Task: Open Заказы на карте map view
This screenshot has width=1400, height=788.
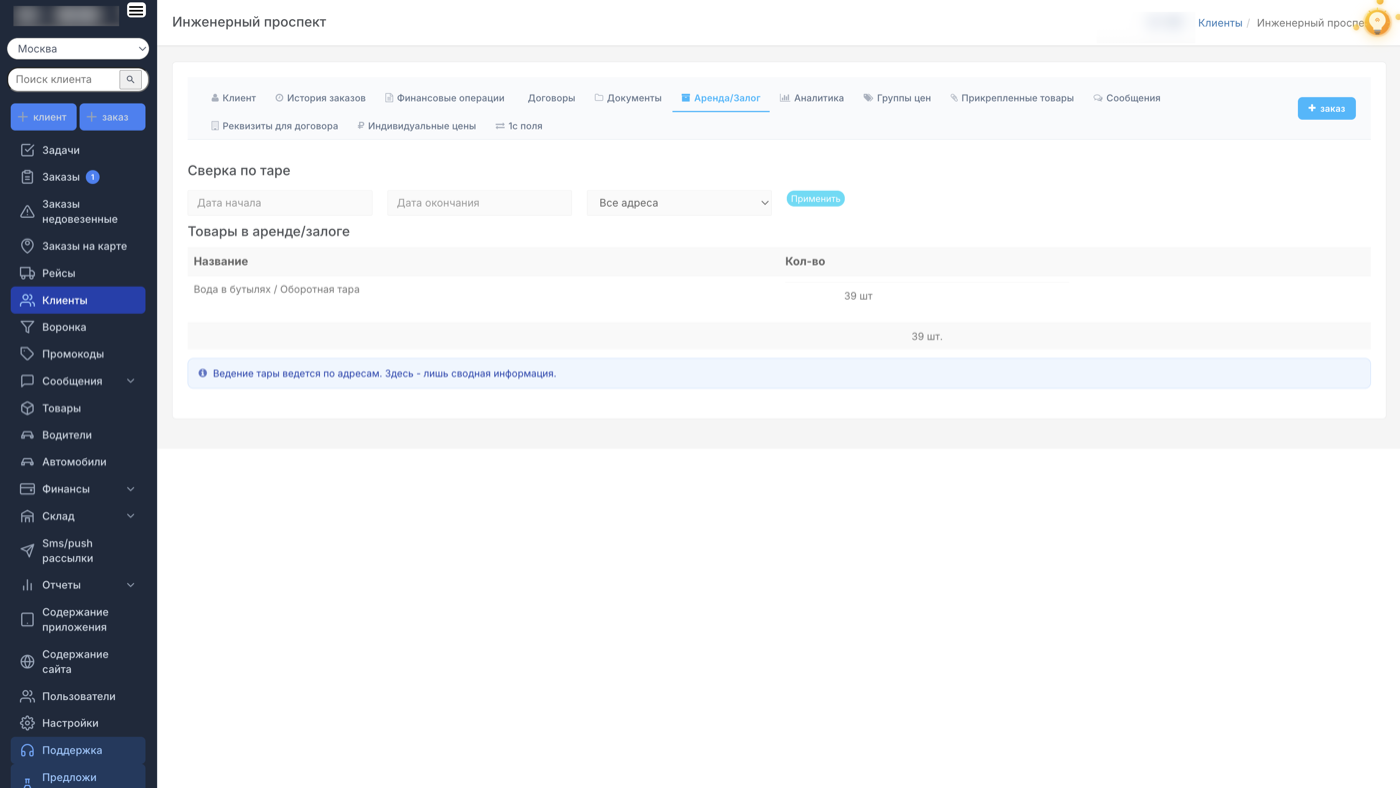Action: [84, 246]
